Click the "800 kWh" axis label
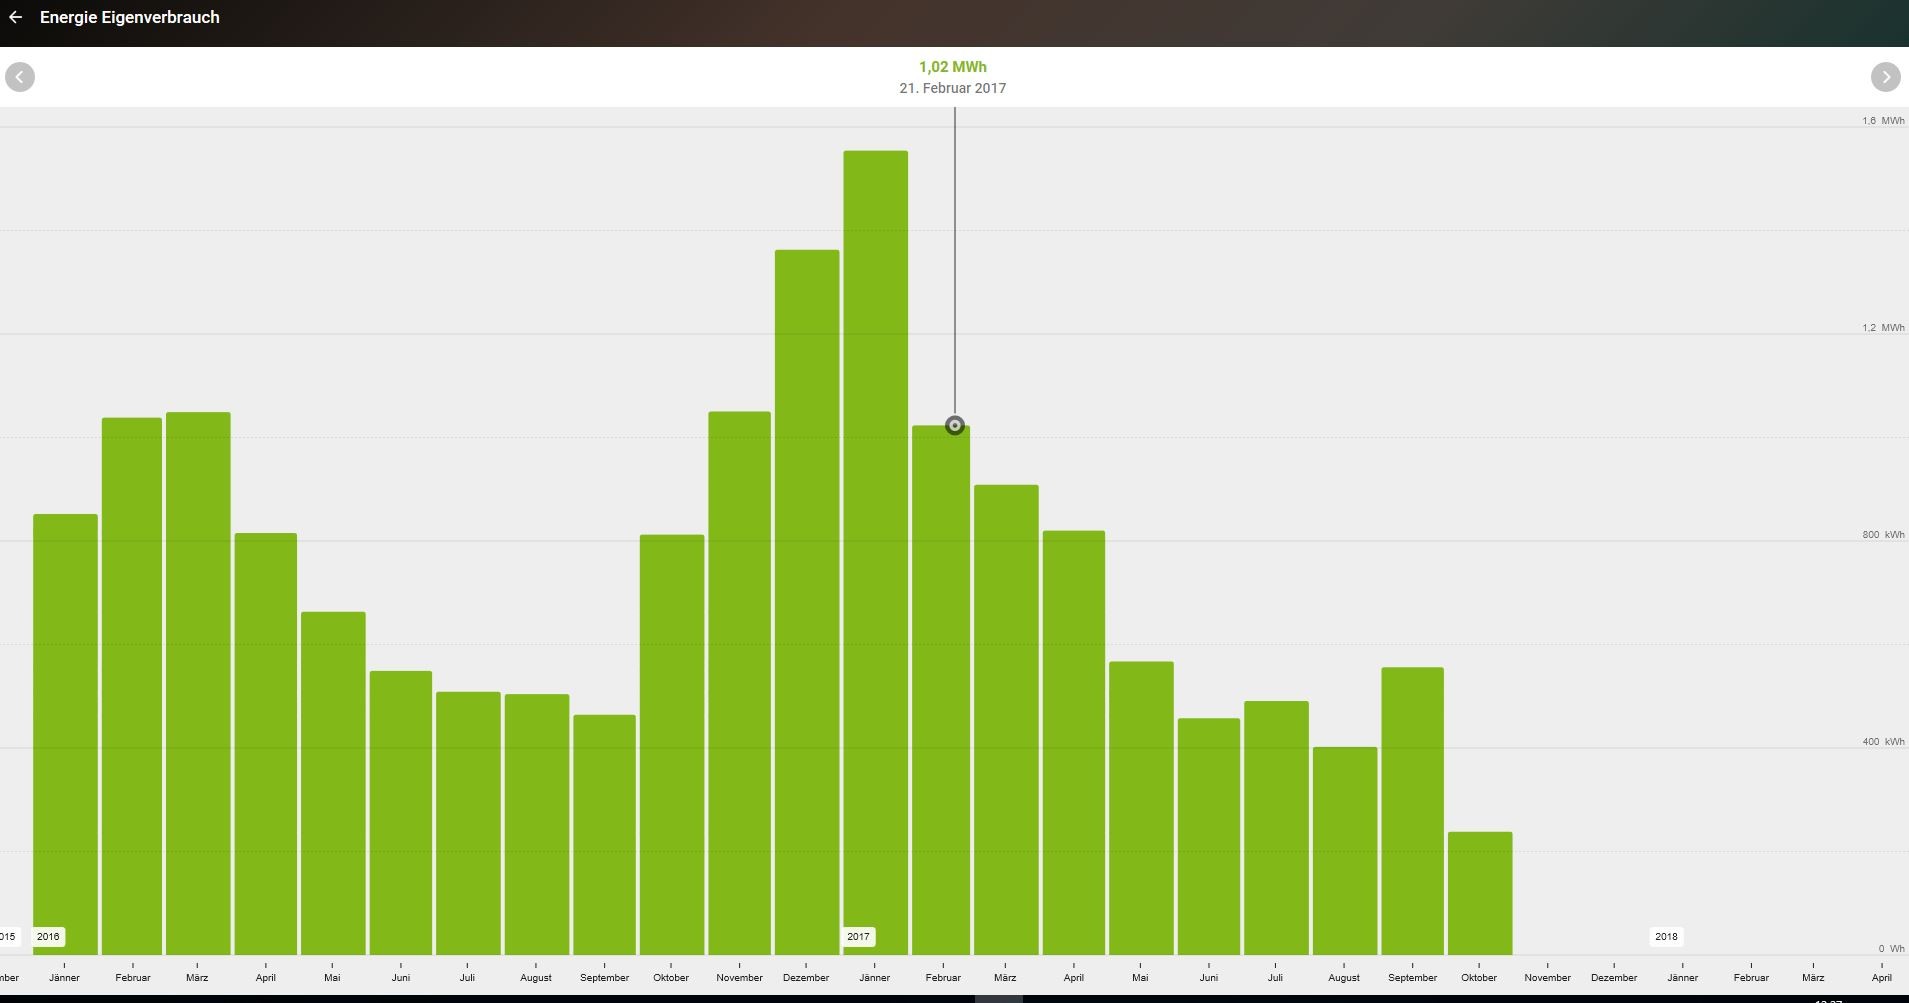 1883,535
